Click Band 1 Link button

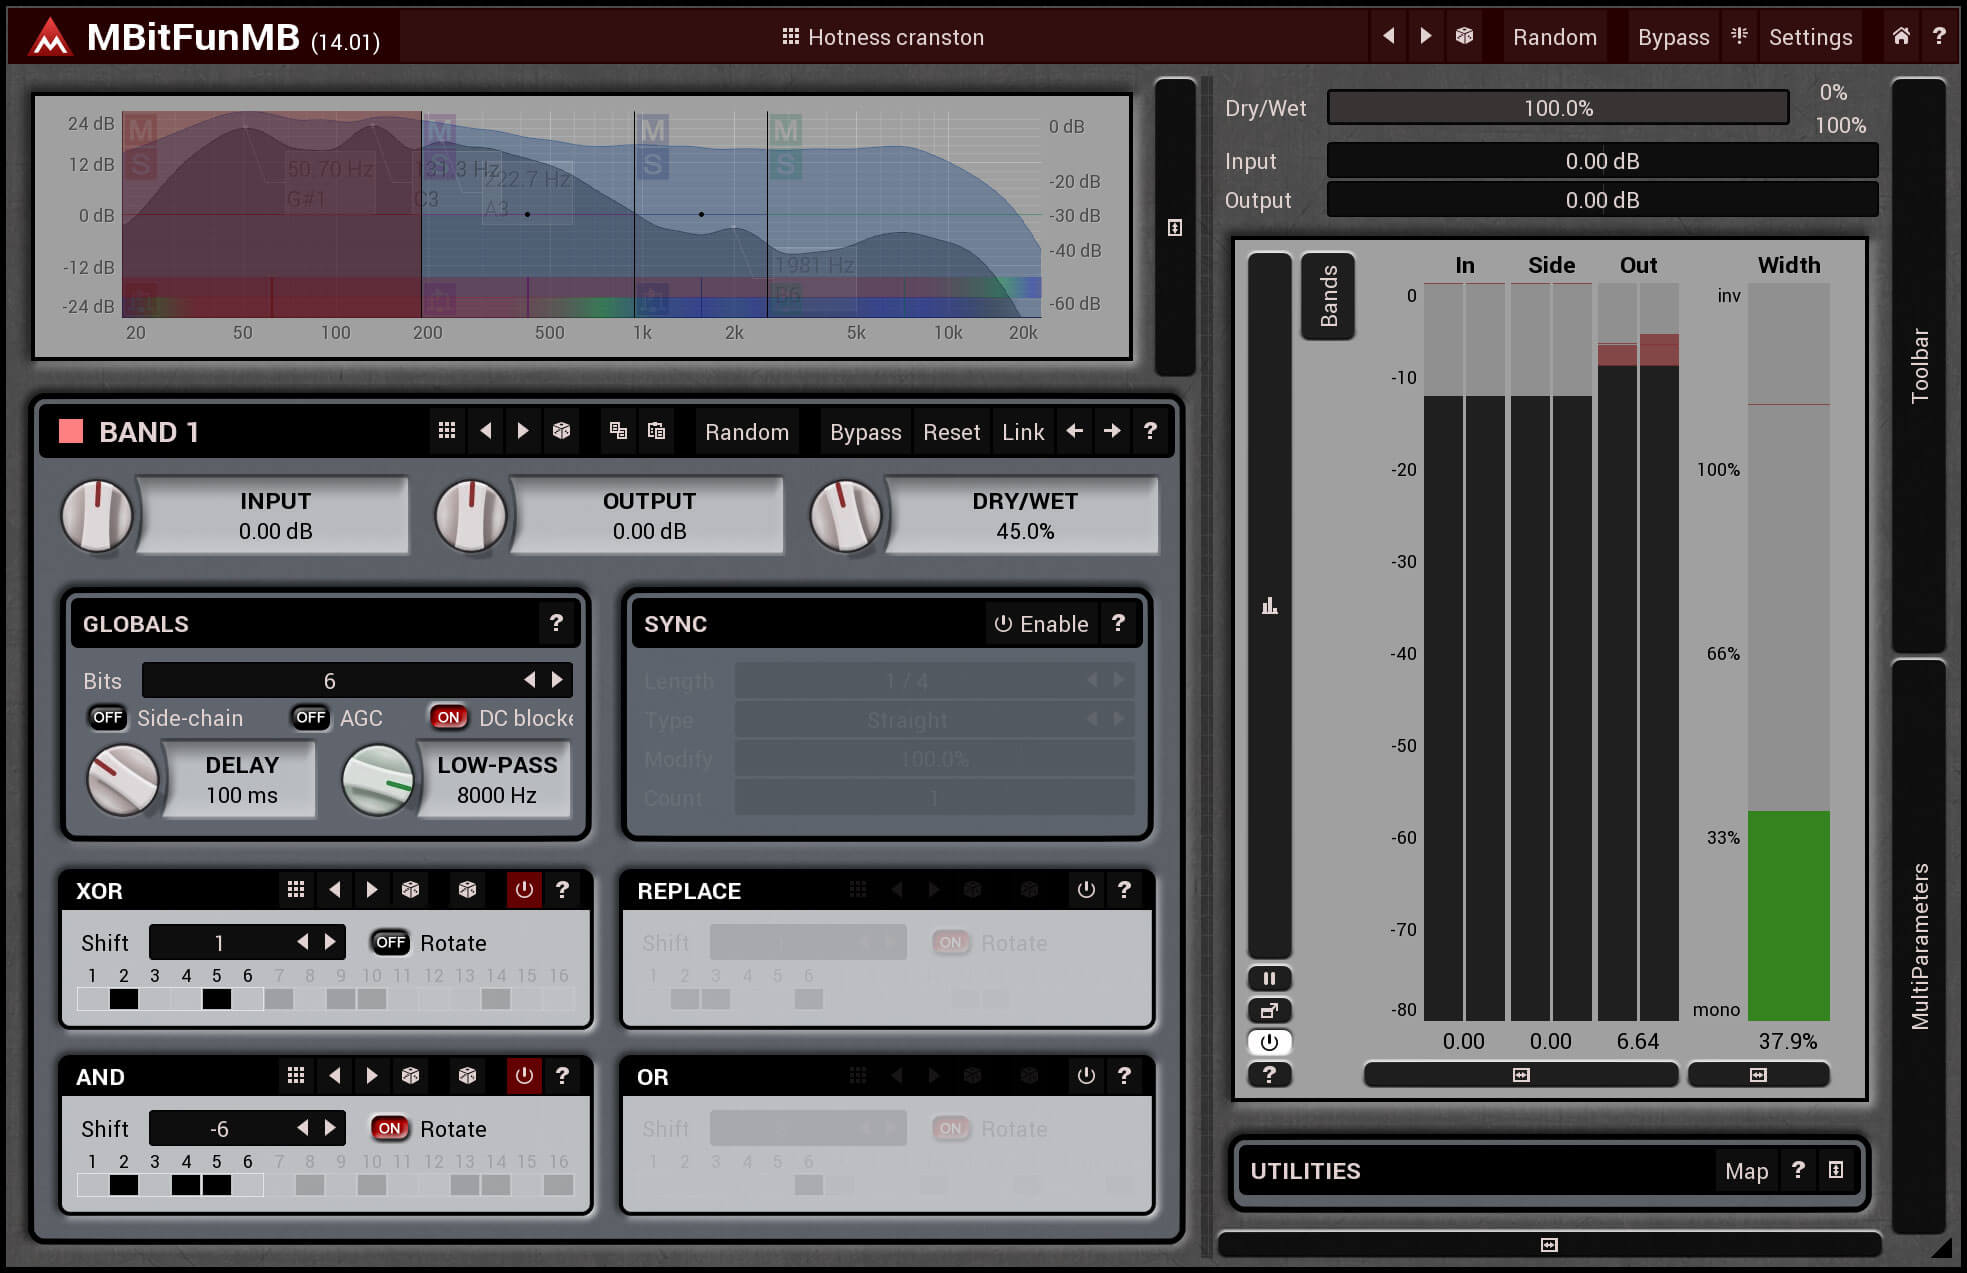[1023, 431]
